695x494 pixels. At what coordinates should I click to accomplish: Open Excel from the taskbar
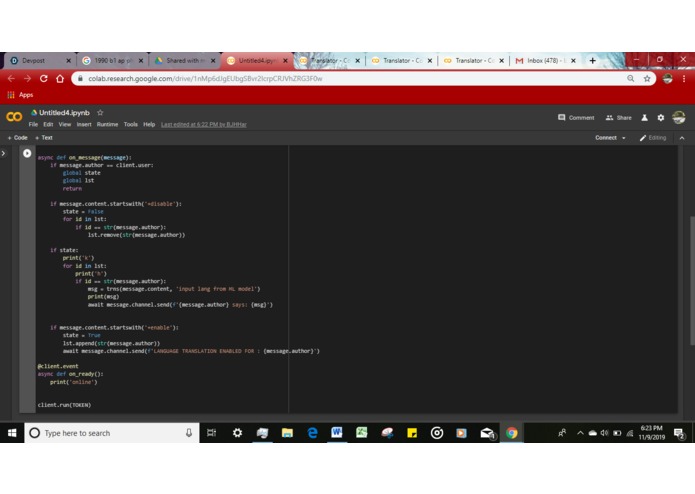click(x=362, y=432)
